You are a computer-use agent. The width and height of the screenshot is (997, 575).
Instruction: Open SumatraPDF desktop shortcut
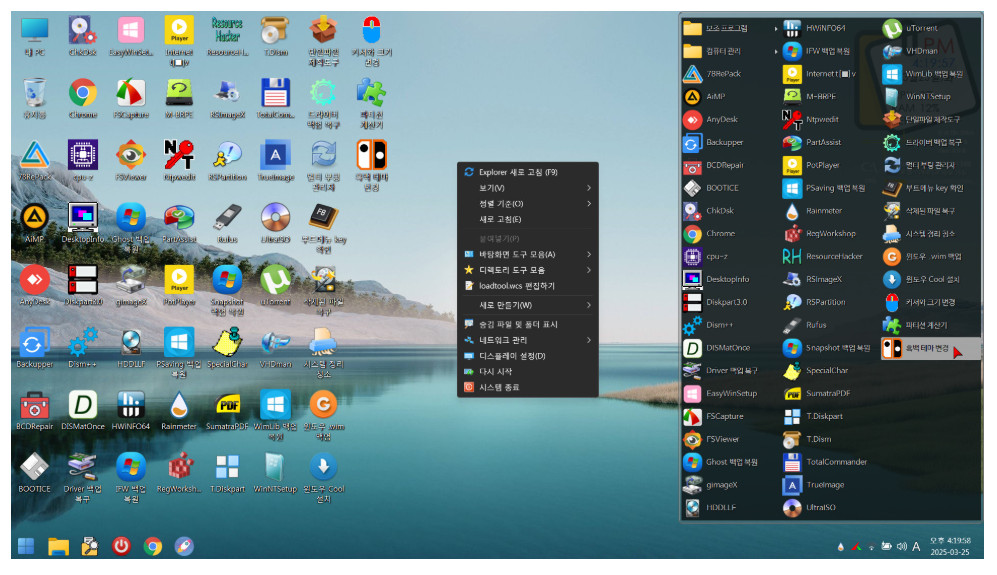[x=226, y=406]
